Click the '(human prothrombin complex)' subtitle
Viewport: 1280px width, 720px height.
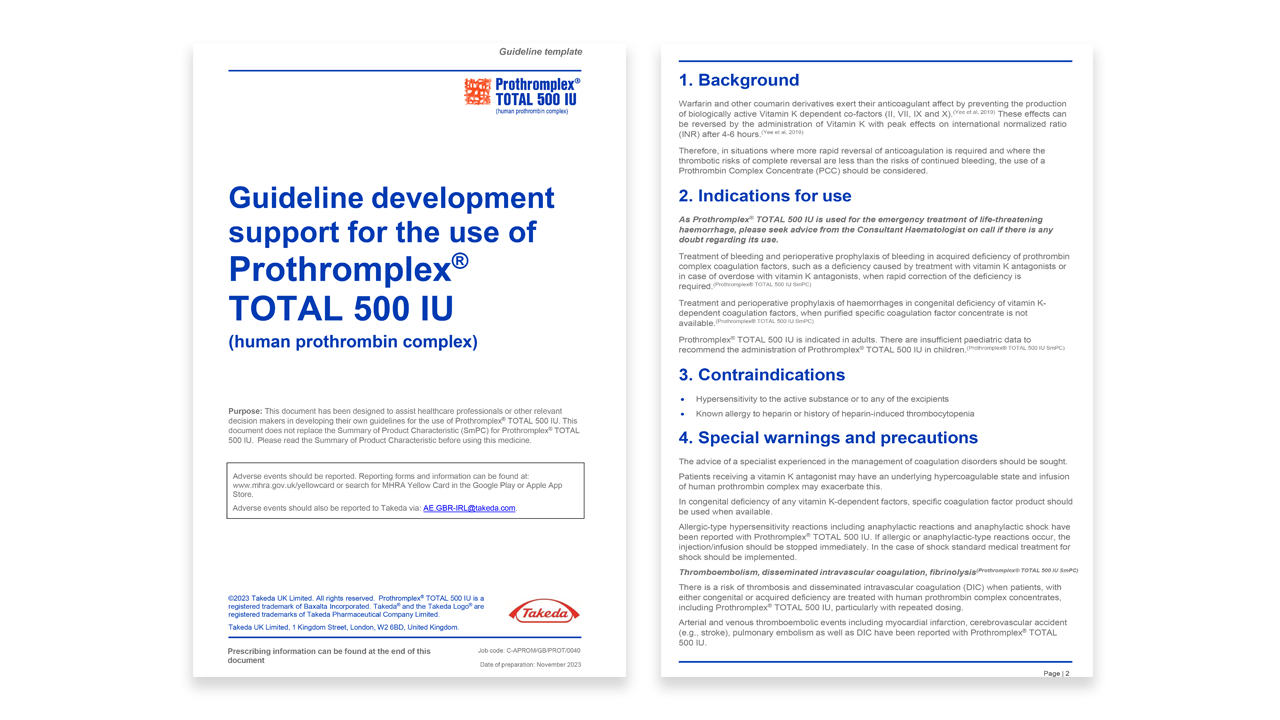[353, 342]
